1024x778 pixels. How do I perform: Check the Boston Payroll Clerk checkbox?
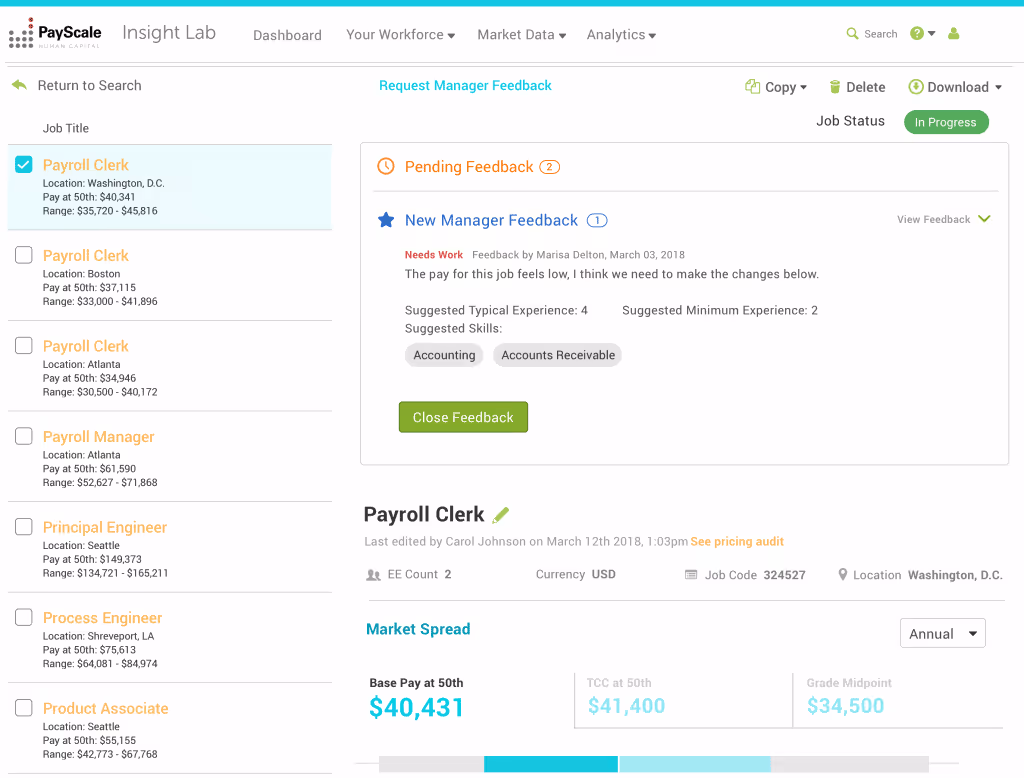(23, 254)
